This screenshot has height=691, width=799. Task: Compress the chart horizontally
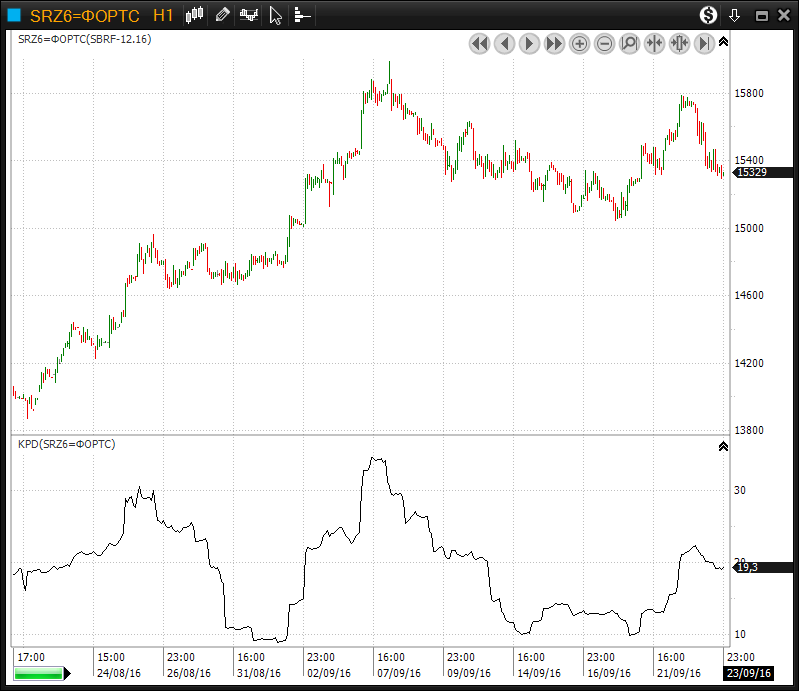[x=654, y=44]
